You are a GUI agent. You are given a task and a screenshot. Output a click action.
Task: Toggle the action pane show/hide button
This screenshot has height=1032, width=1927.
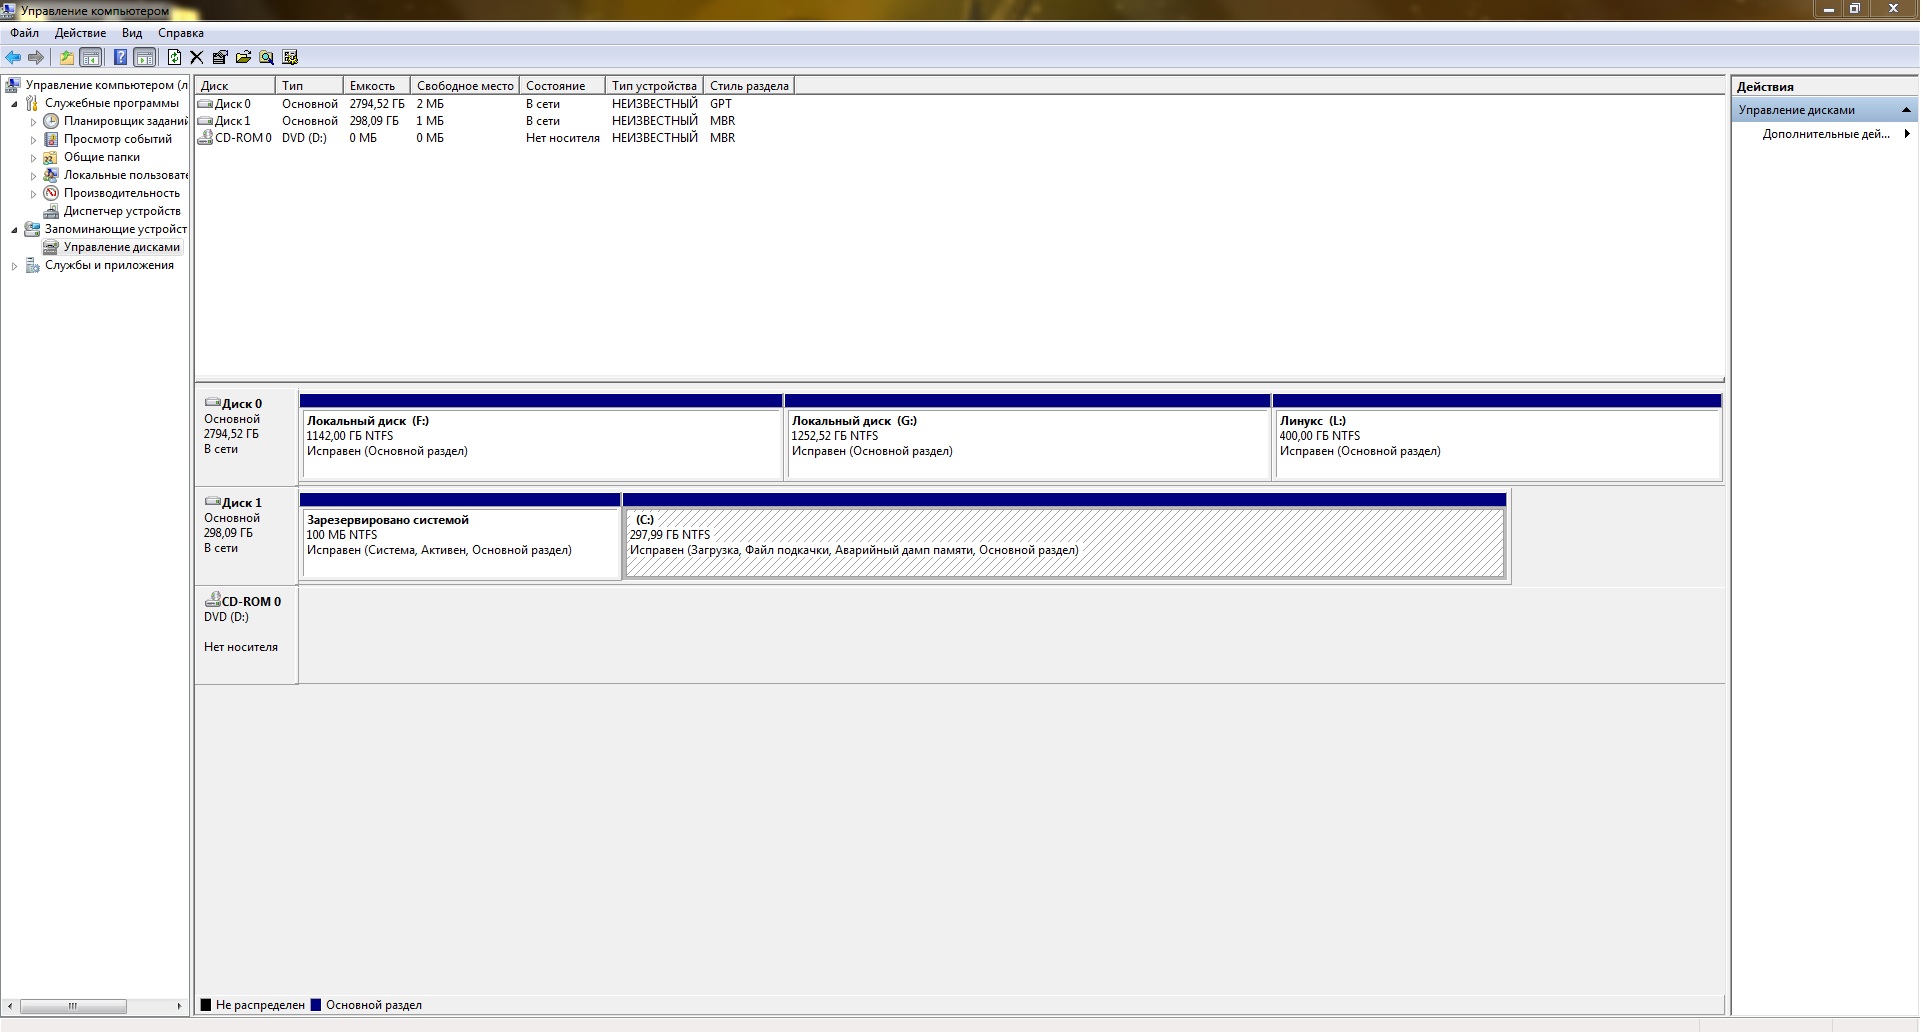(145, 57)
